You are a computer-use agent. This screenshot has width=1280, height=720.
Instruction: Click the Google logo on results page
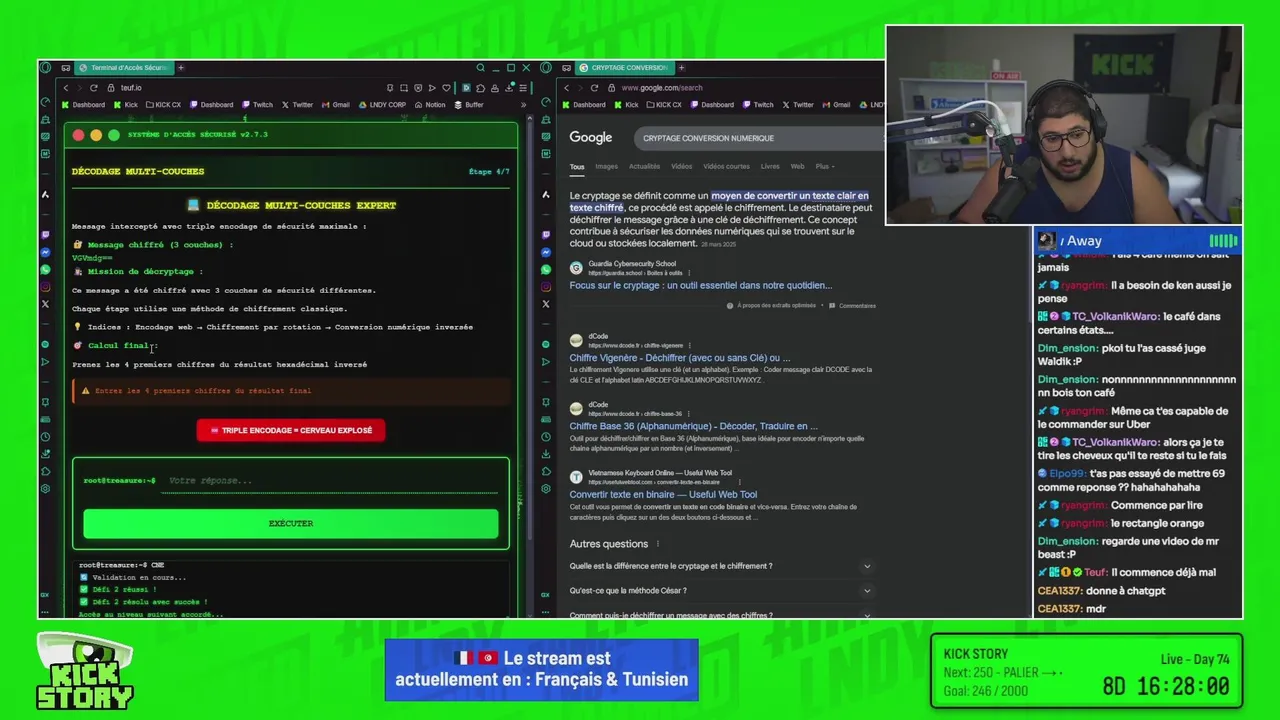click(x=591, y=138)
